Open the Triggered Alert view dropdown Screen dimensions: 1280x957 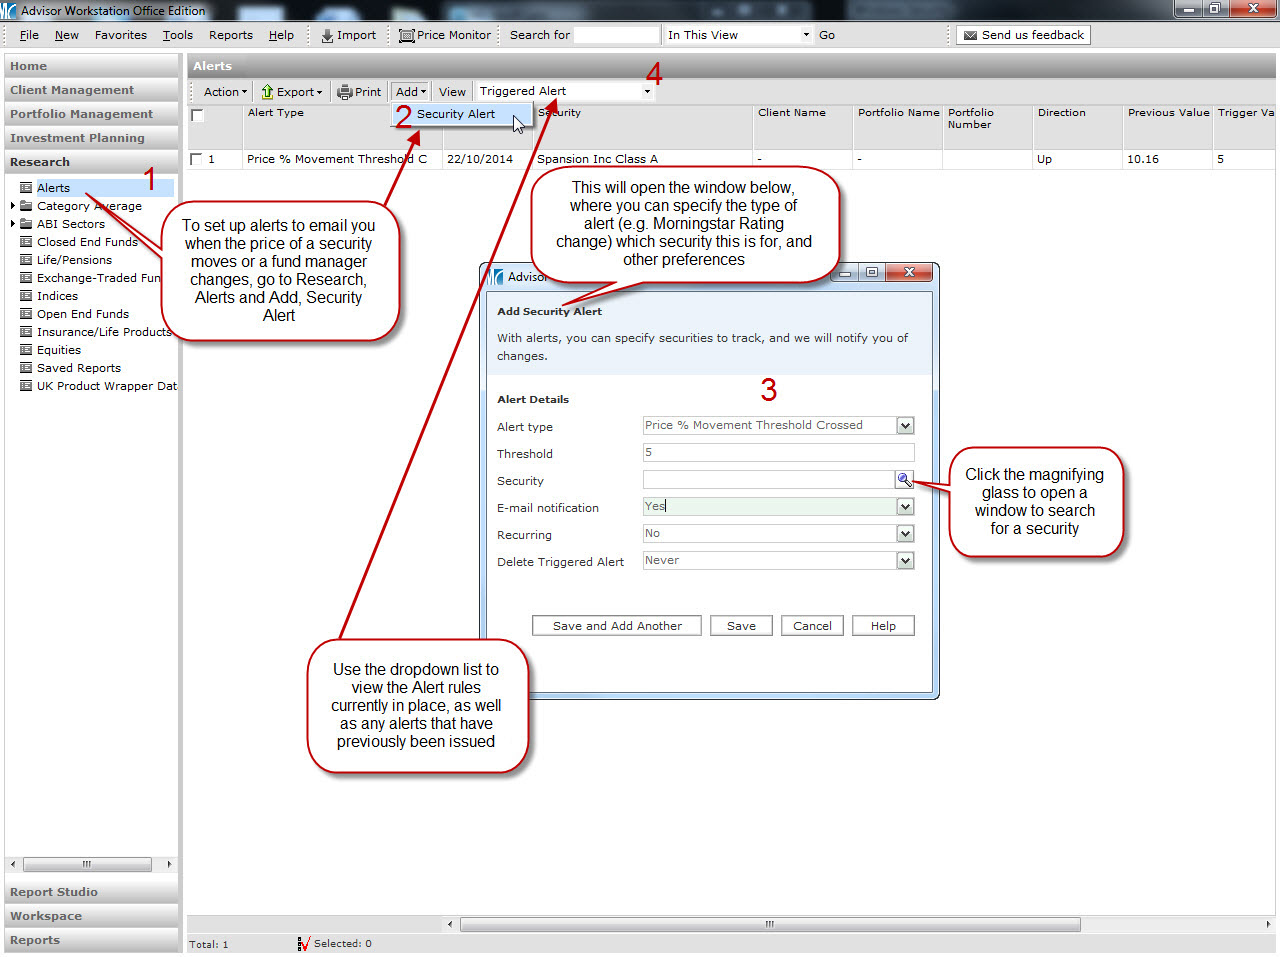click(647, 91)
